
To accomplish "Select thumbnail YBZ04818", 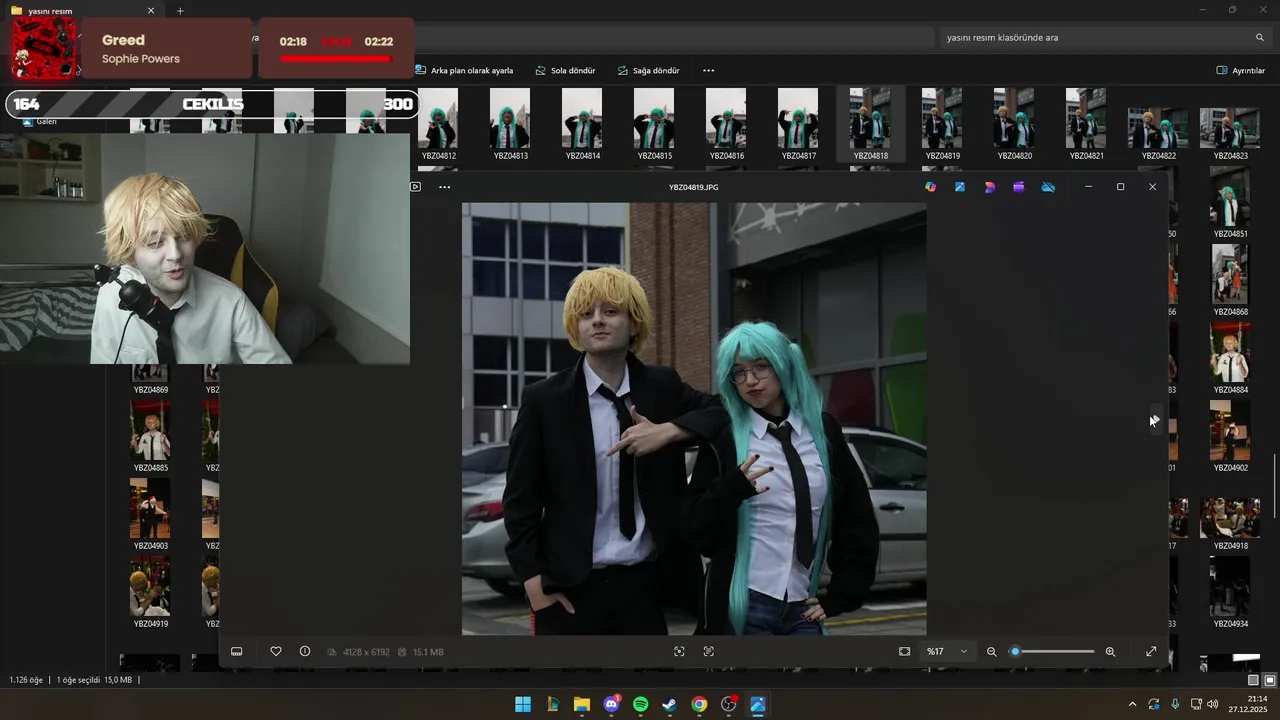I will [870, 124].
